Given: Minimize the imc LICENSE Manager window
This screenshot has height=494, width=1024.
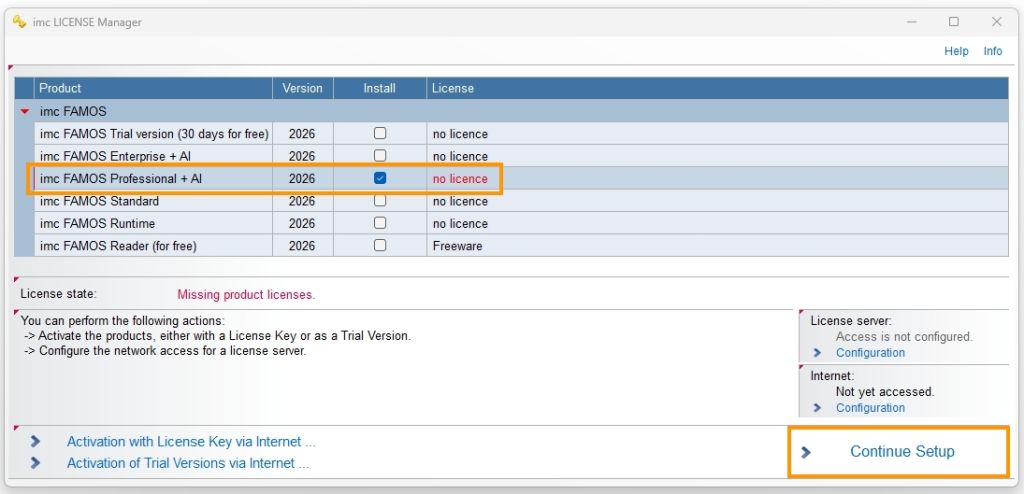Looking at the screenshot, I should click(912, 22).
